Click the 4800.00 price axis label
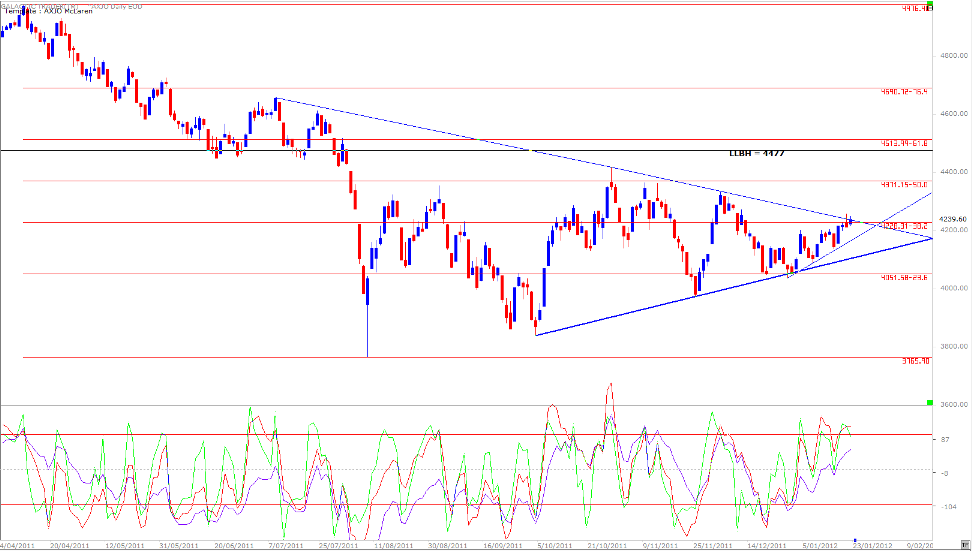Screen dimensions: 972x551 tap(953, 56)
